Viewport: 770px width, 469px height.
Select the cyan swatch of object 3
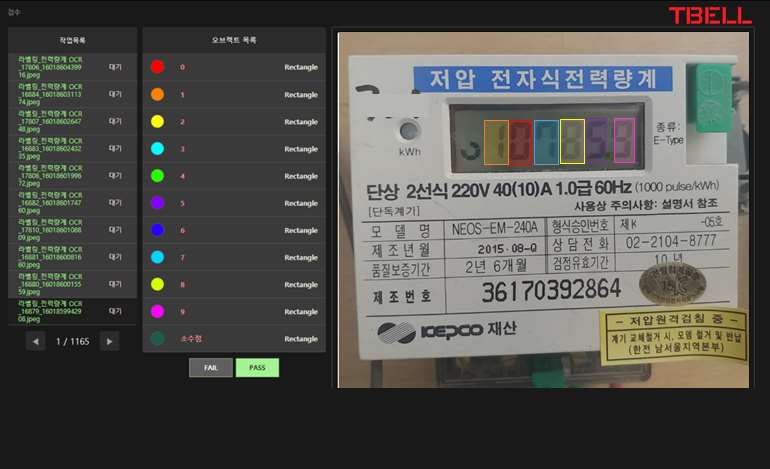click(158, 148)
